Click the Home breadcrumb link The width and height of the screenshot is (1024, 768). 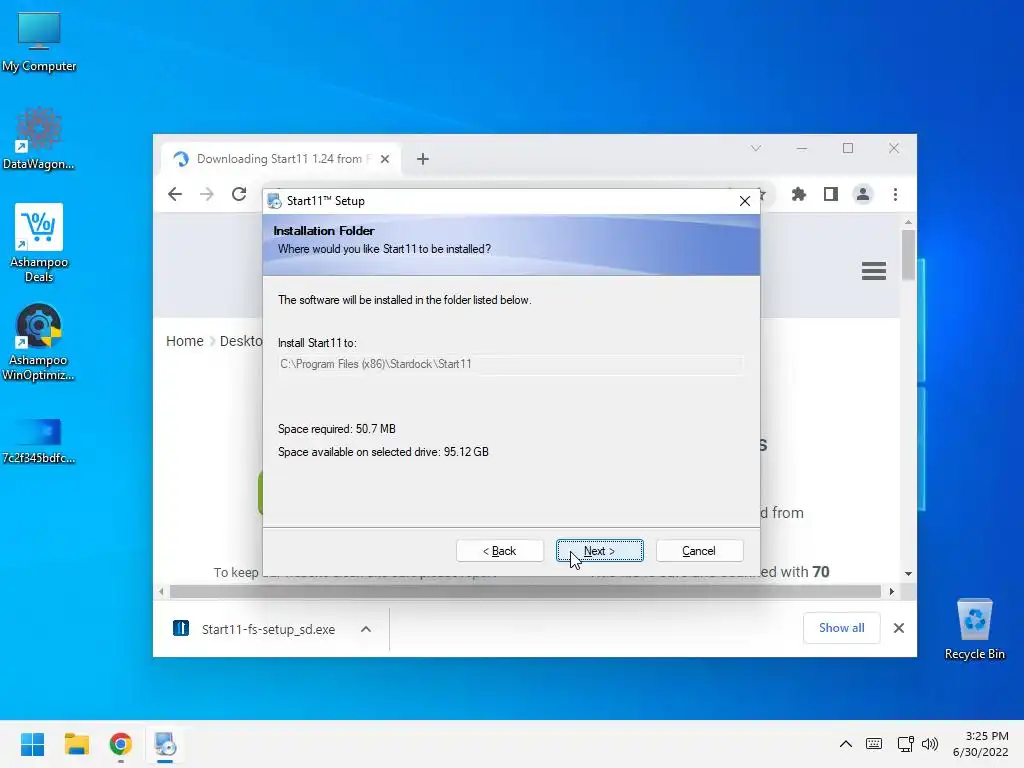tap(185, 341)
